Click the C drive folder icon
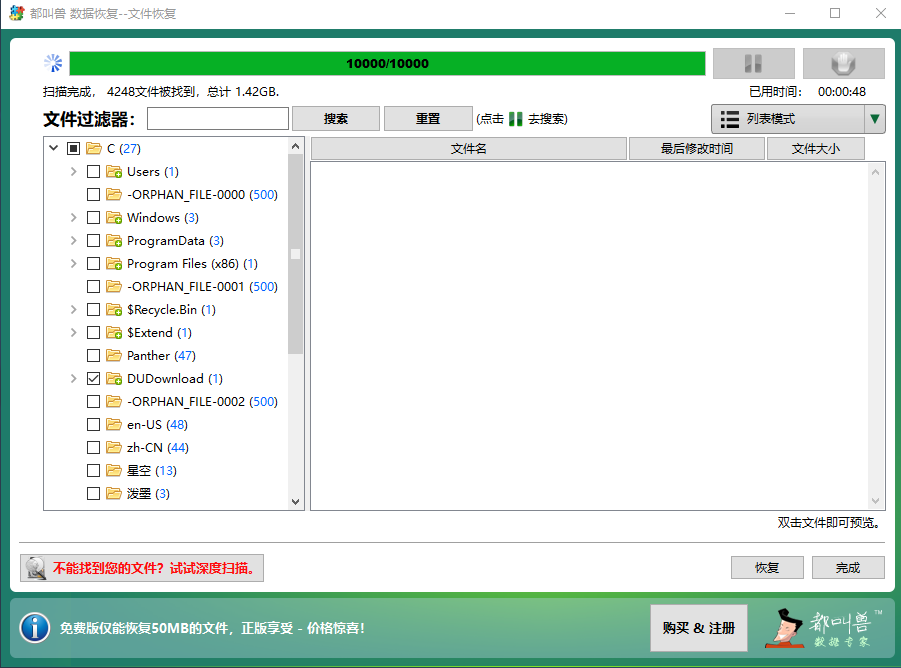This screenshot has width=901, height=668. point(94,149)
